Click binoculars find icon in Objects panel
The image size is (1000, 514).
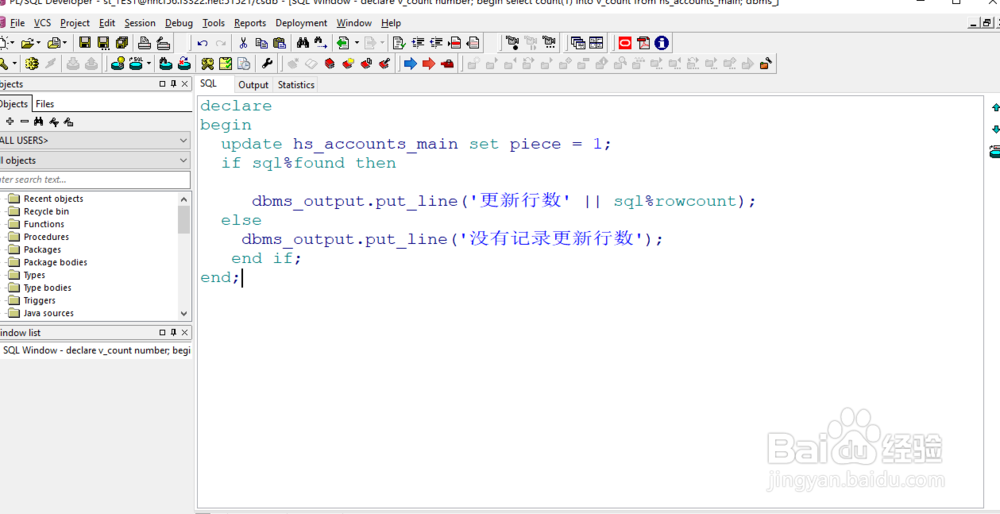(39, 121)
